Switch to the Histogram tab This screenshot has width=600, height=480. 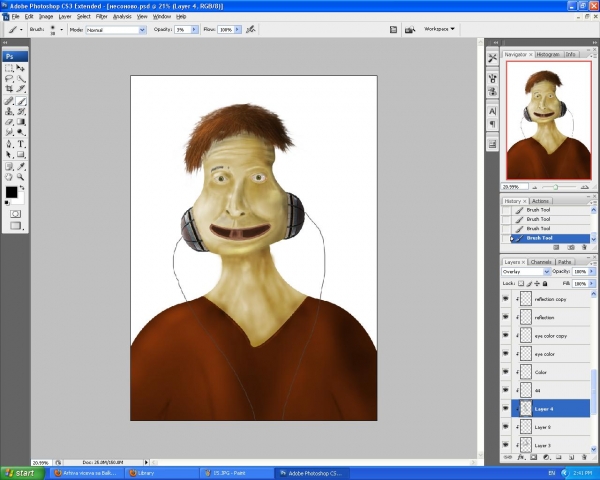point(548,55)
